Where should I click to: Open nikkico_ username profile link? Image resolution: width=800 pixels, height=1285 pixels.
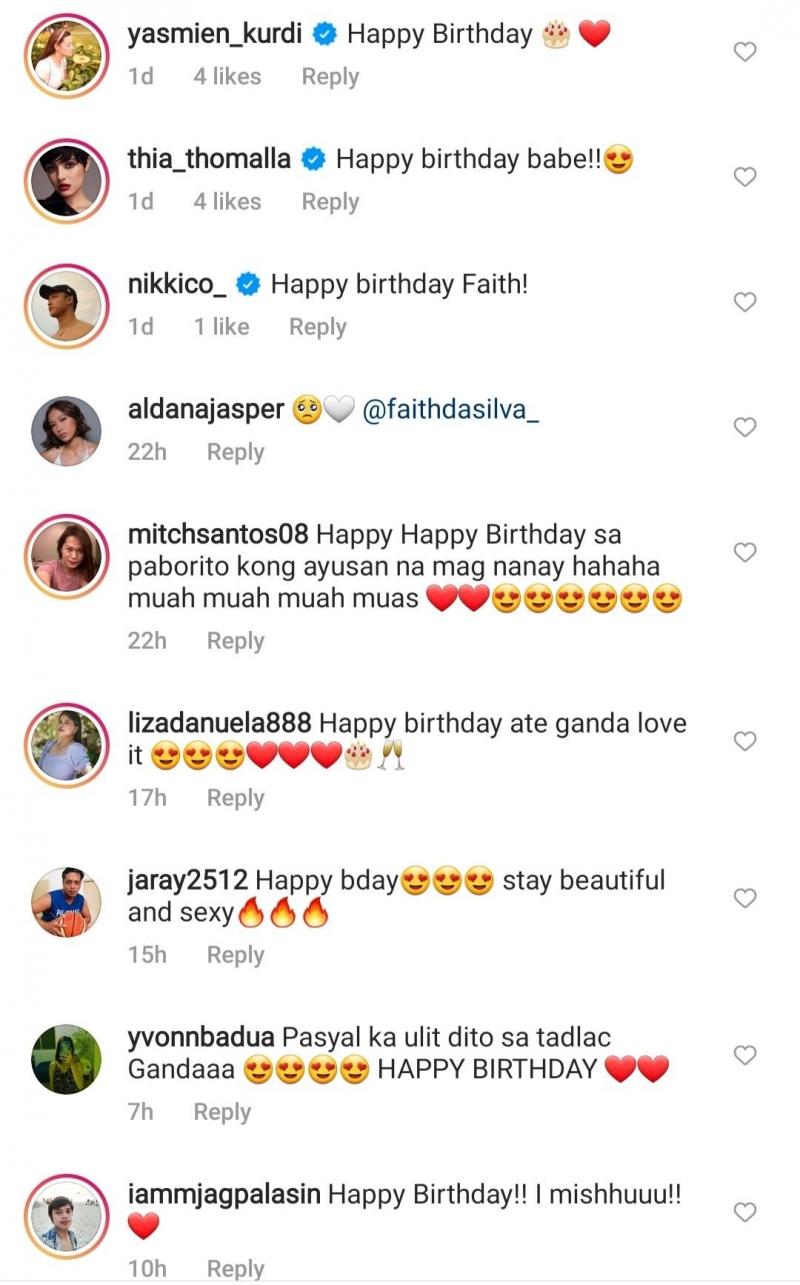click(178, 285)
